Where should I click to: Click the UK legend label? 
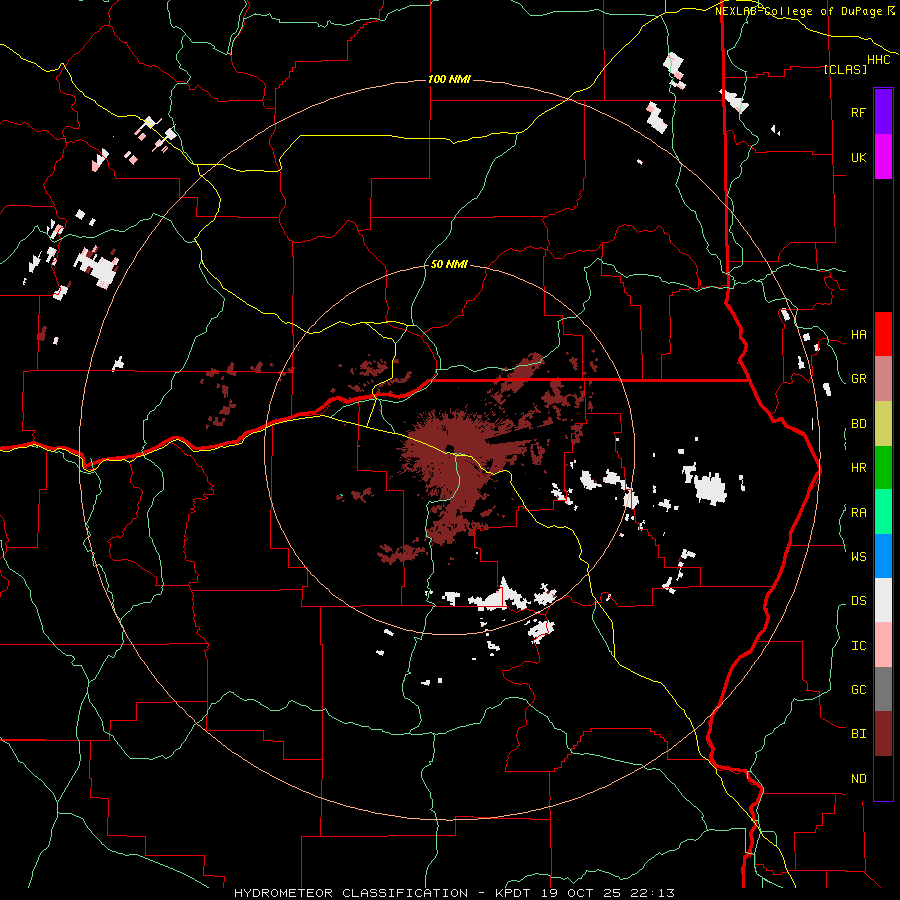[x=858, y=157]
